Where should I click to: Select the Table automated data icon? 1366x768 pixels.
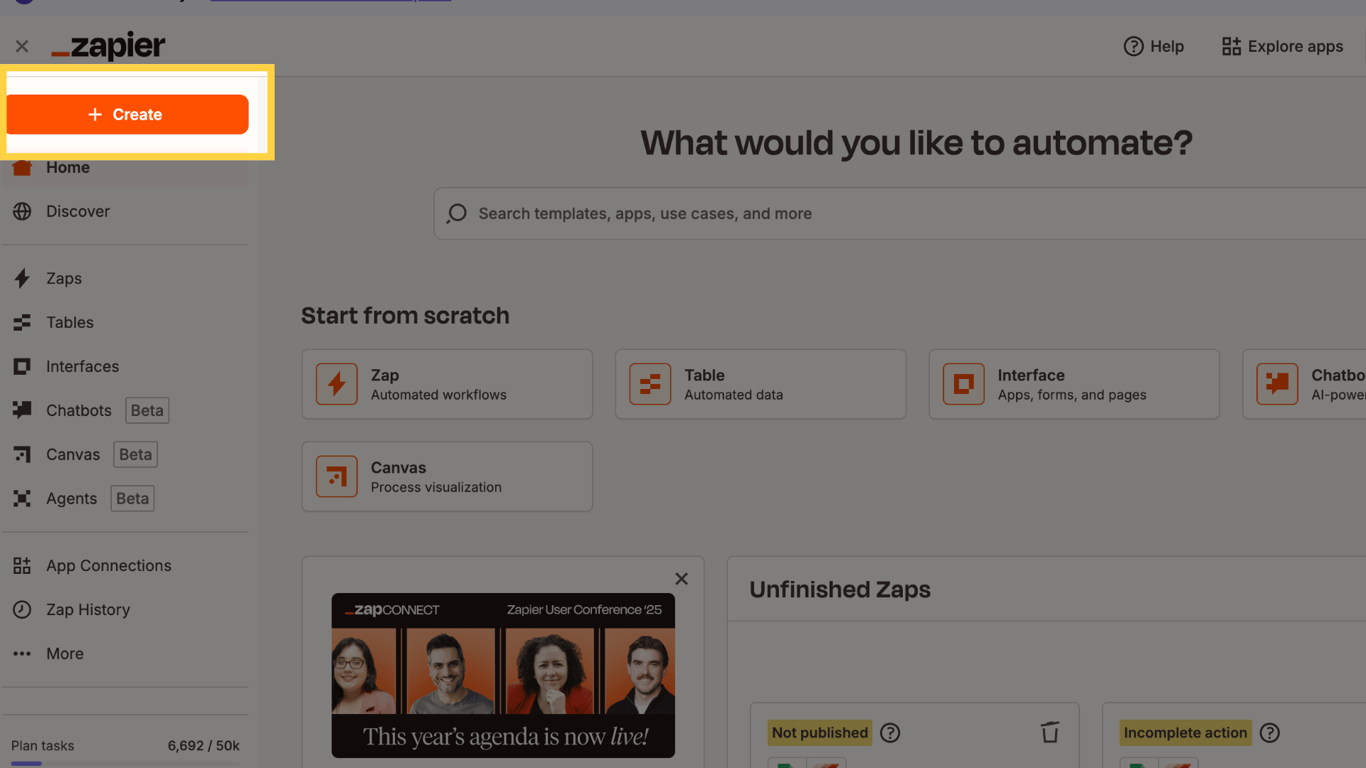click(x=650, y=384)
